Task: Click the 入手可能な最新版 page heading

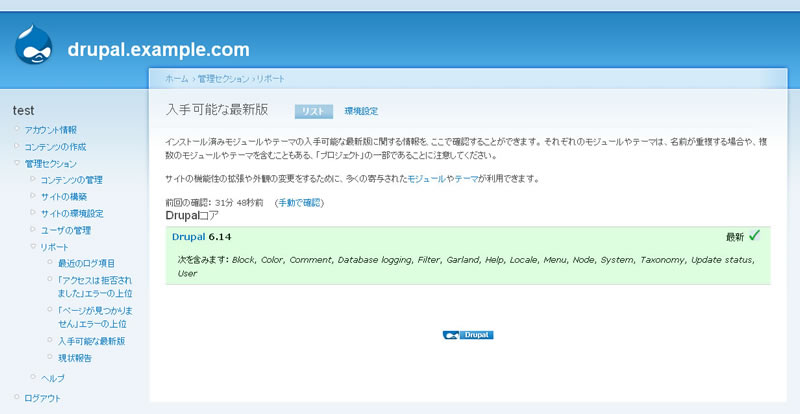Action: click(x=217, y=110)
